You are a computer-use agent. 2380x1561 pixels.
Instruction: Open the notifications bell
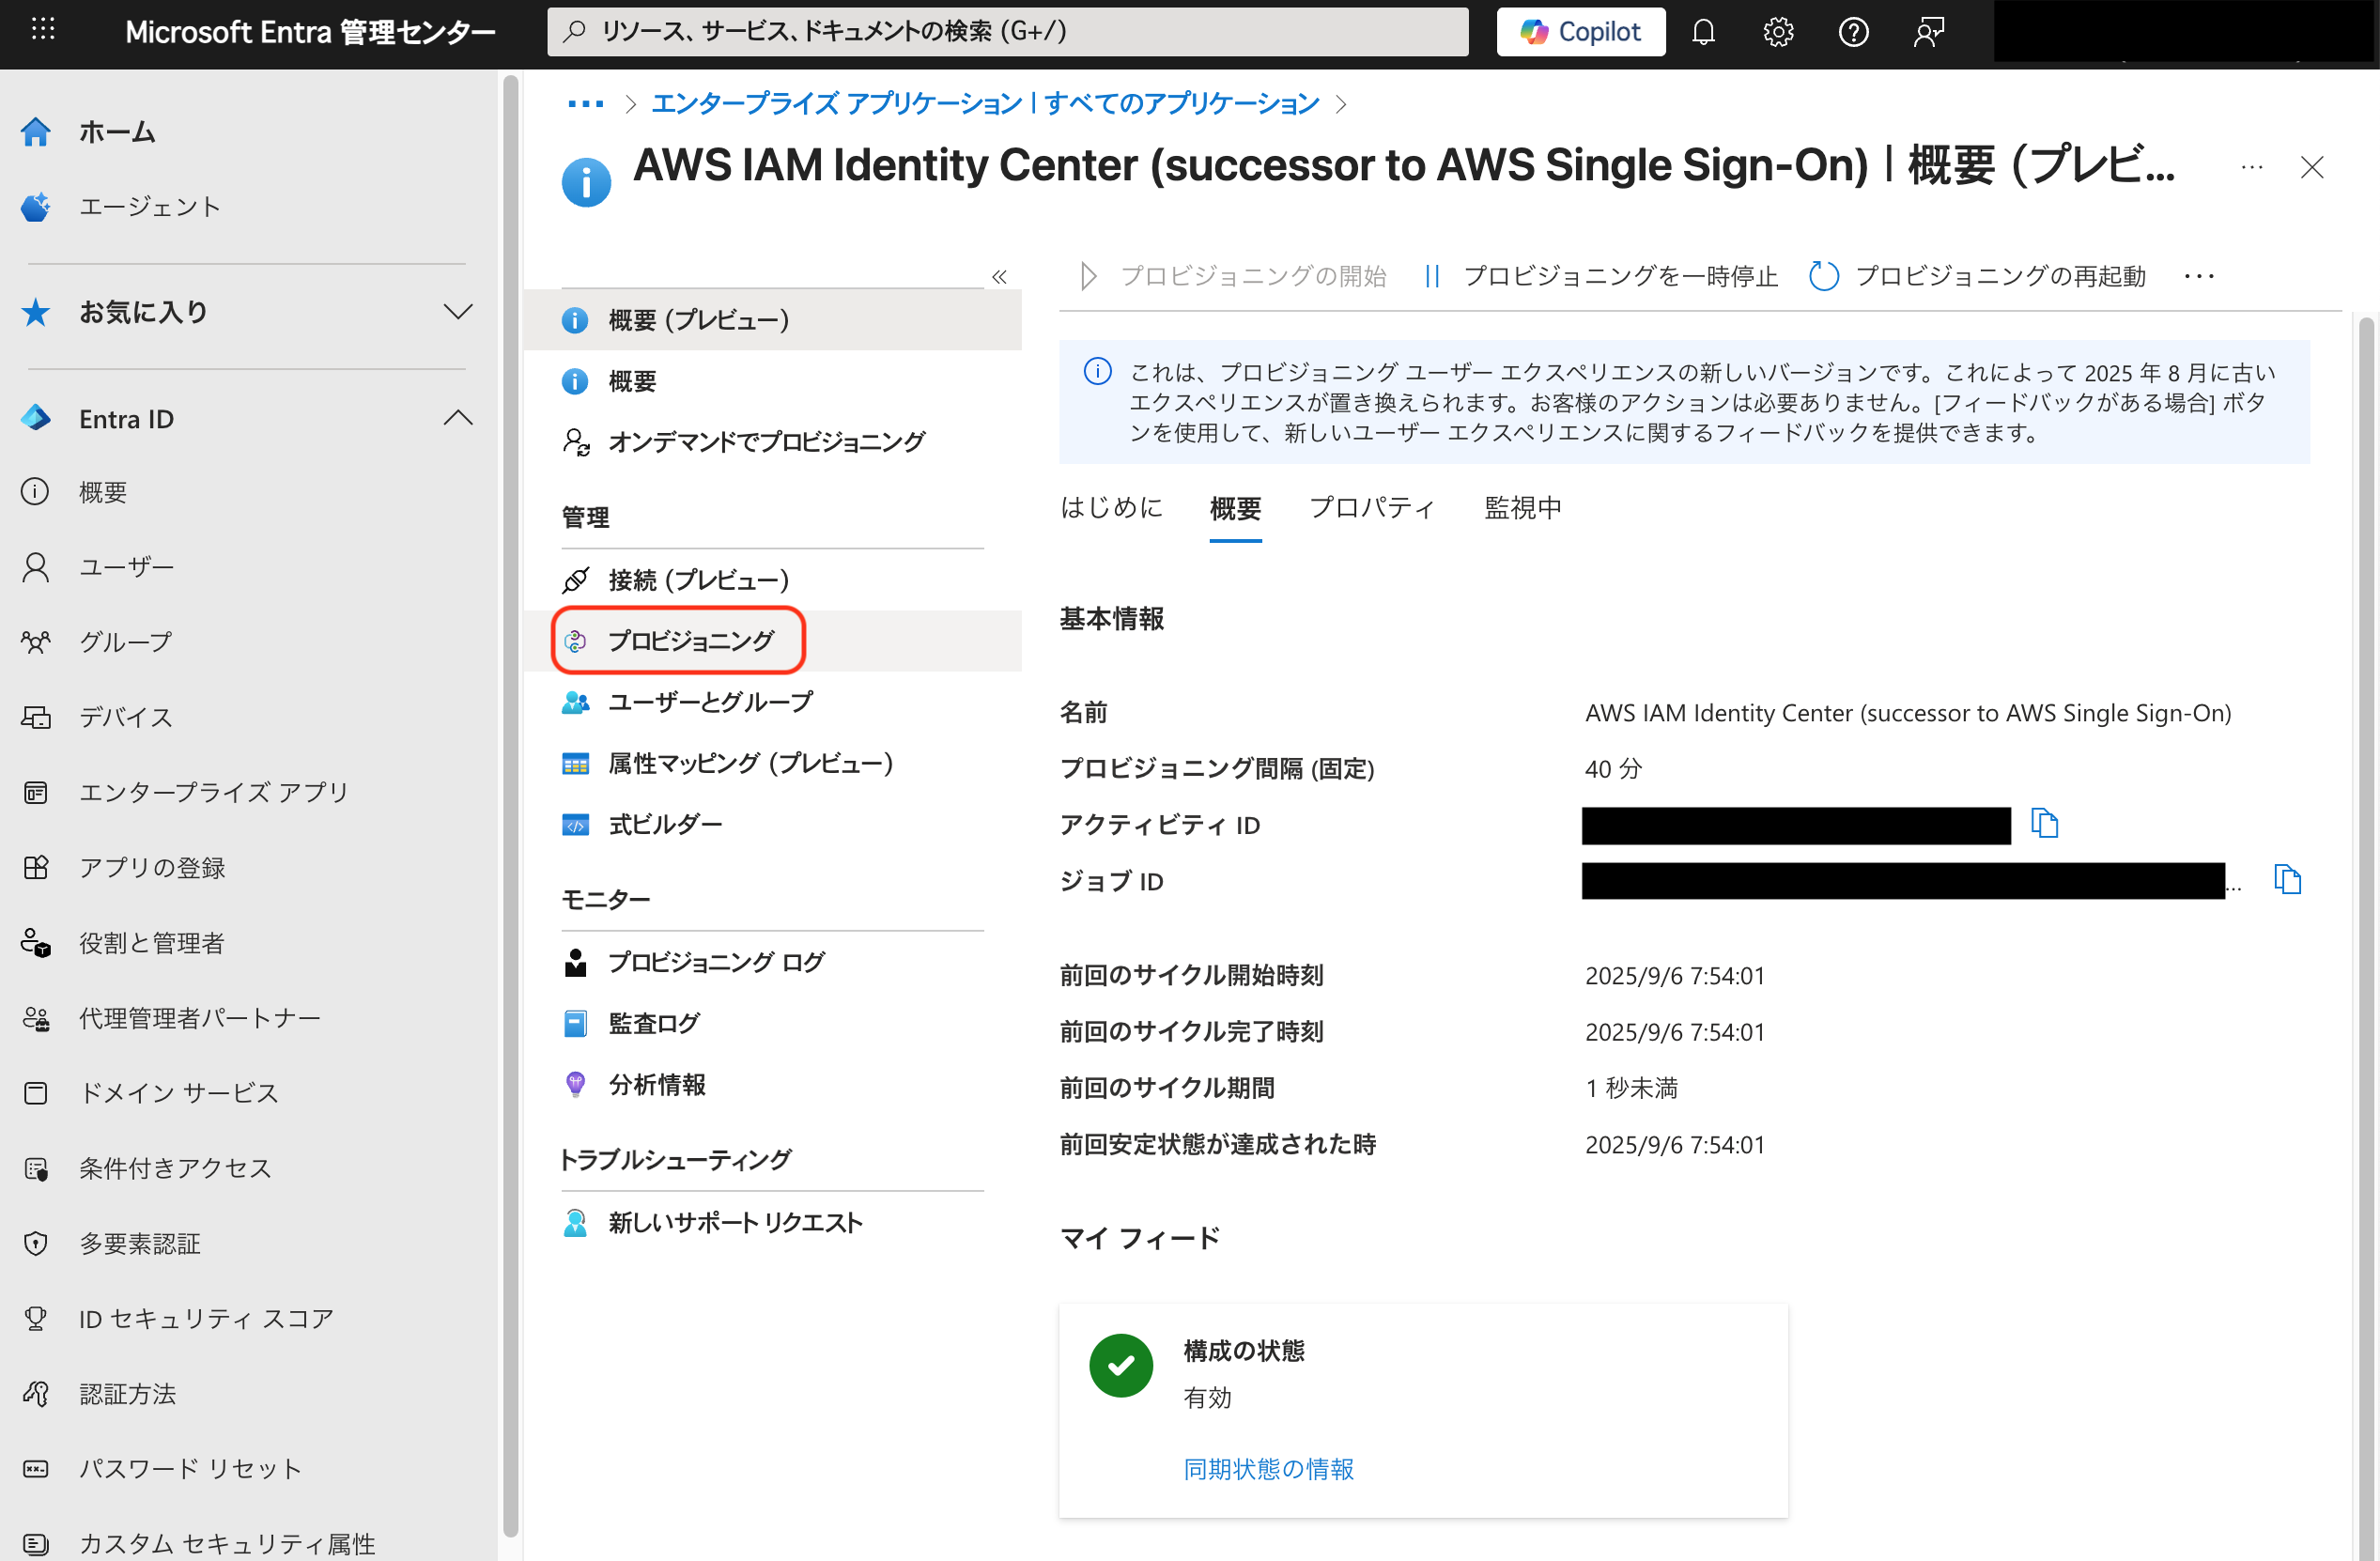pos(1703,31)
